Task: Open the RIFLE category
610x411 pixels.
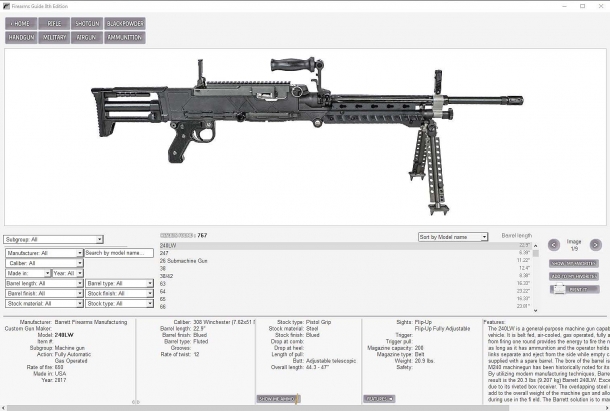Action: coord(54,24)
